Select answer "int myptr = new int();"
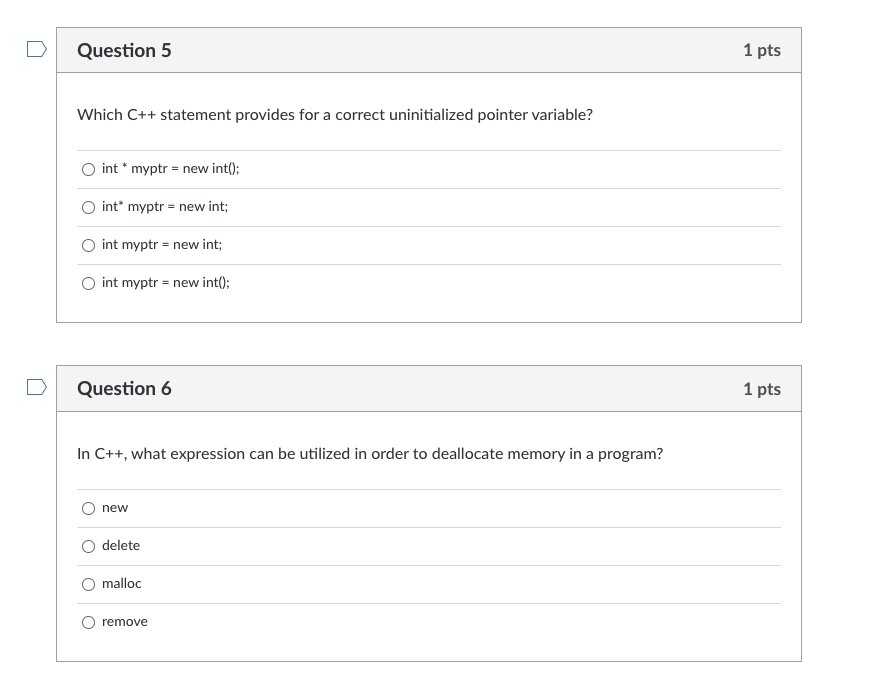Image resolution: width=890 pixels, height=680 pixels. coord(89,283)
